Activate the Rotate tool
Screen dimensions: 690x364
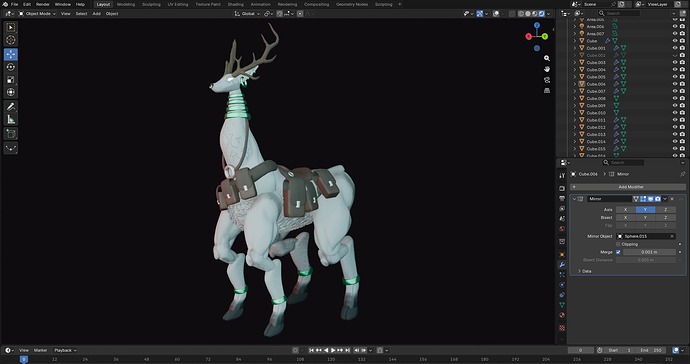[x=11, y=67]
